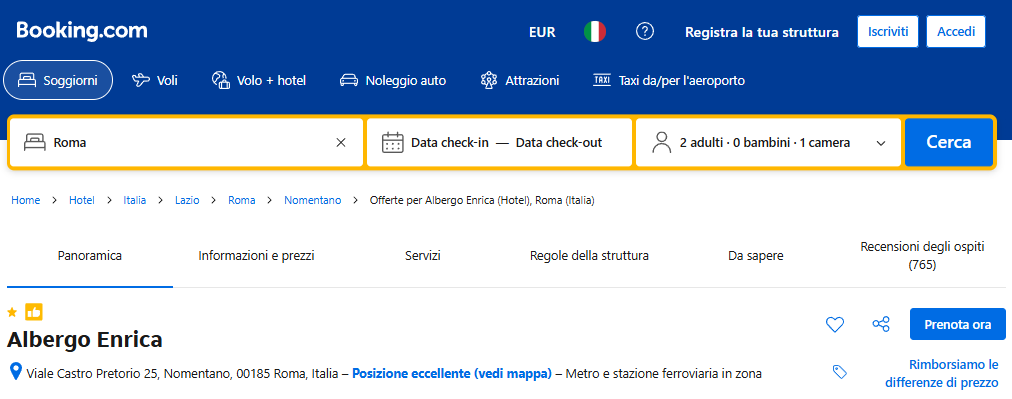1012x399 pixels.
Task: Click the yellow thumbs-up preferred badge
Action: [34, 312]
